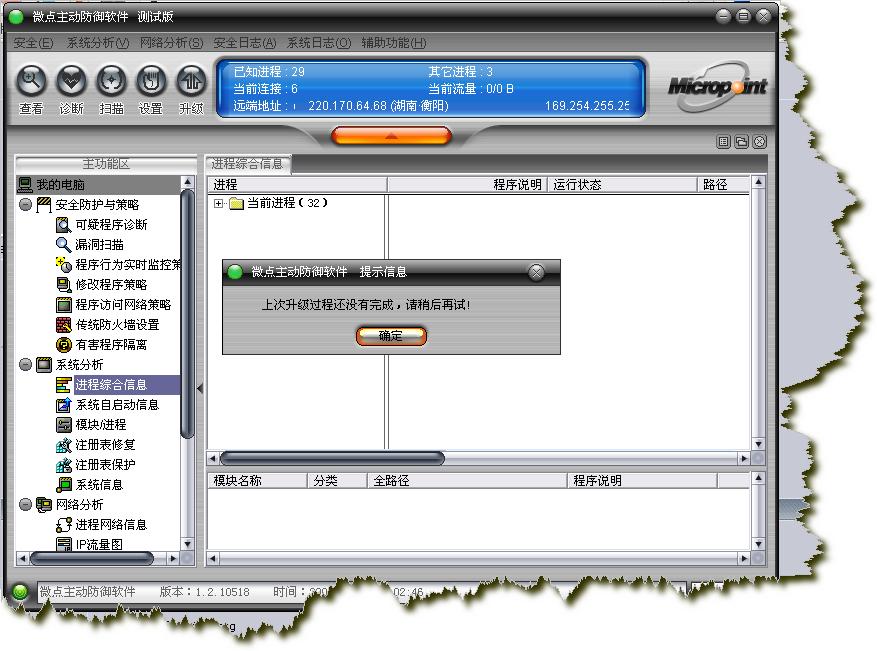Open the 系统日志(O) menu
Screen dimensions: 877x651
[319, 43]
